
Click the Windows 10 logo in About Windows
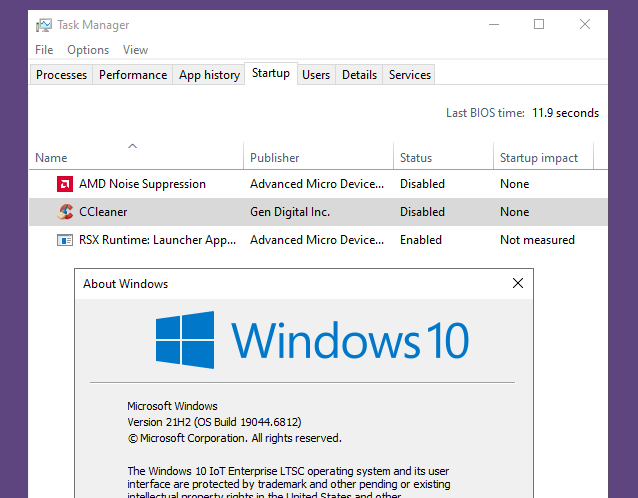point(312,340)
